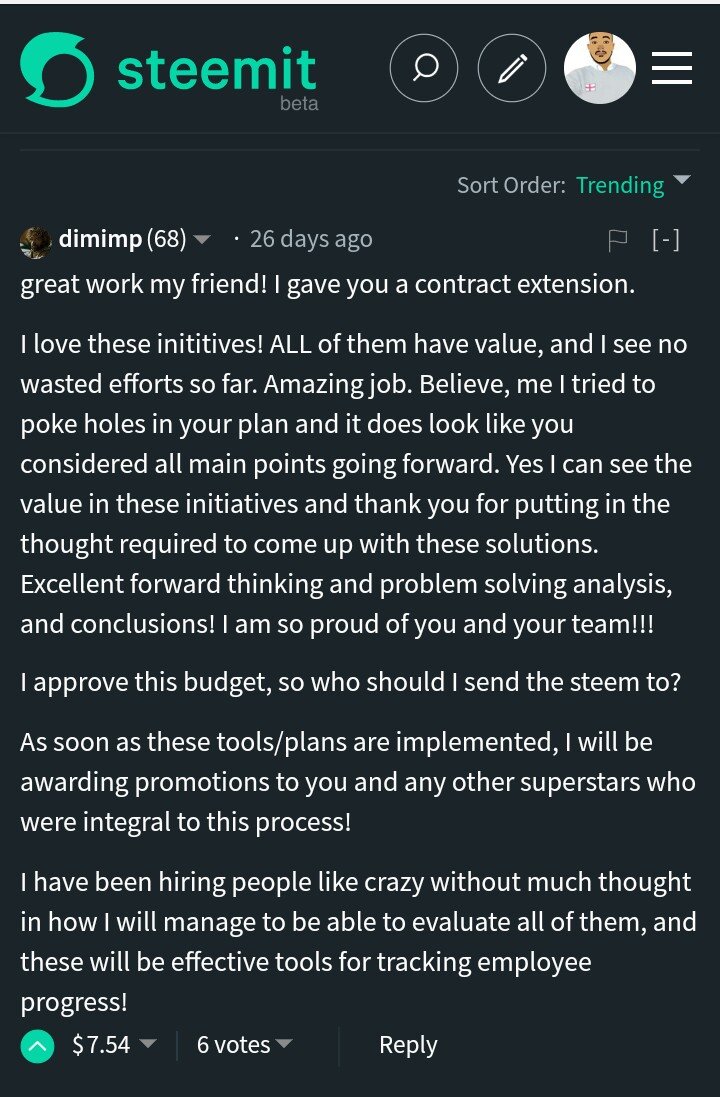Image resolution: width=720 pixels, height=1097 pixels.
Task: Tap the pencil compose post icon
Action: 512,68
